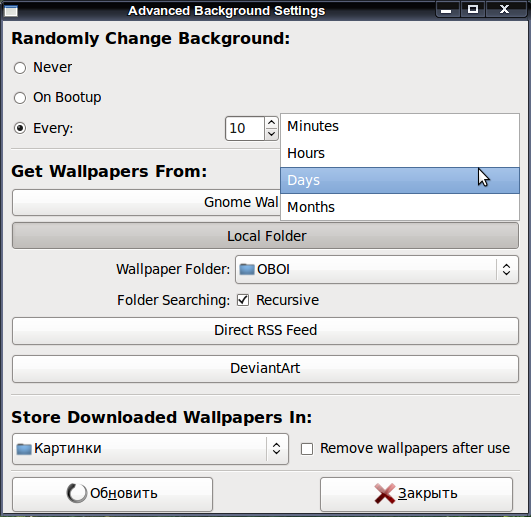Increase interval with spinner up arrow
The image size is (531, 517).
(271, 122)
